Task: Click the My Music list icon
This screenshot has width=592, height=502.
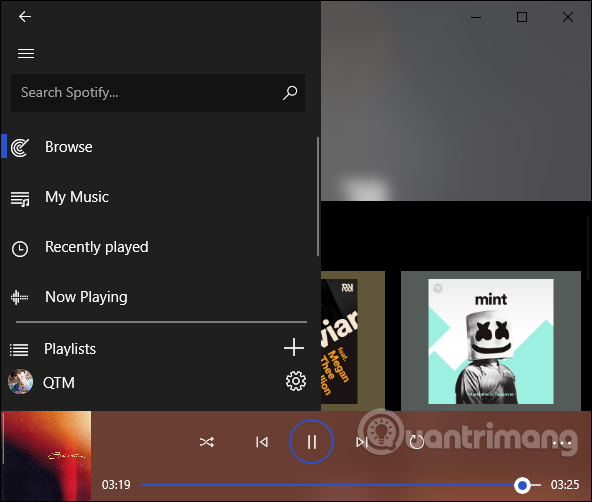Action: coord(20,199)
